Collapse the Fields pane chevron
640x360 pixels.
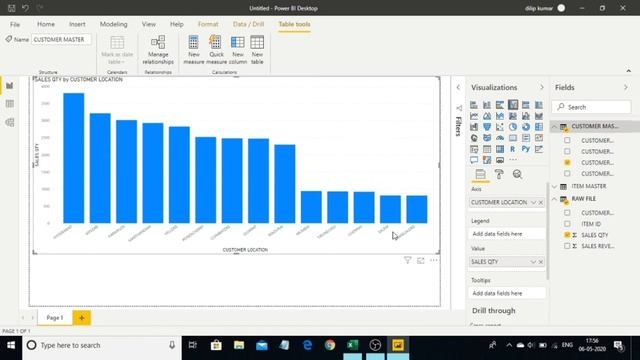pyautogui.click(x=626, y=87)
